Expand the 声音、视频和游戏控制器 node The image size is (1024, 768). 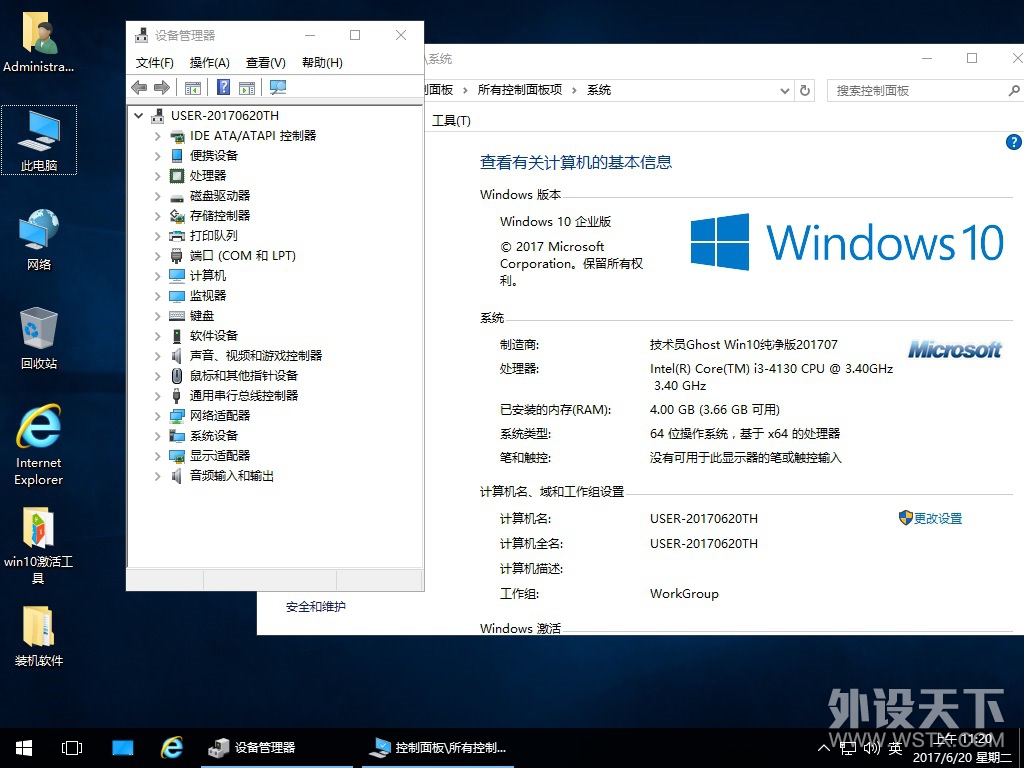coord(157,356)
